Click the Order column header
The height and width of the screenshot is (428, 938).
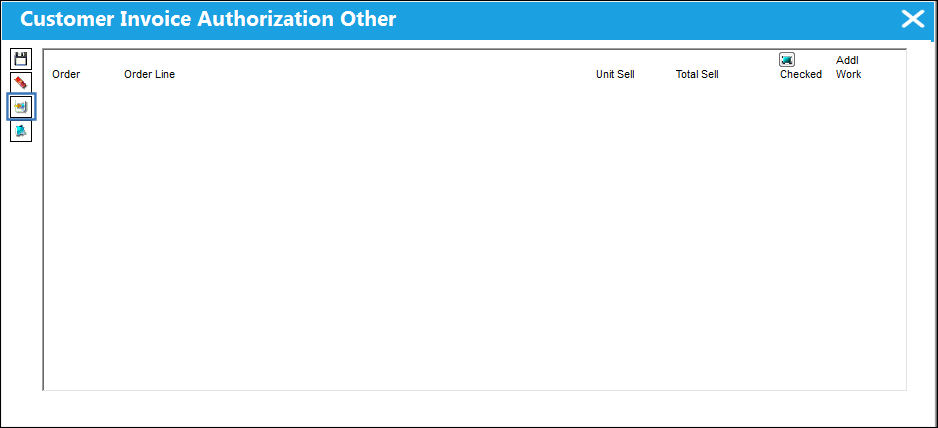coord(66,74)
